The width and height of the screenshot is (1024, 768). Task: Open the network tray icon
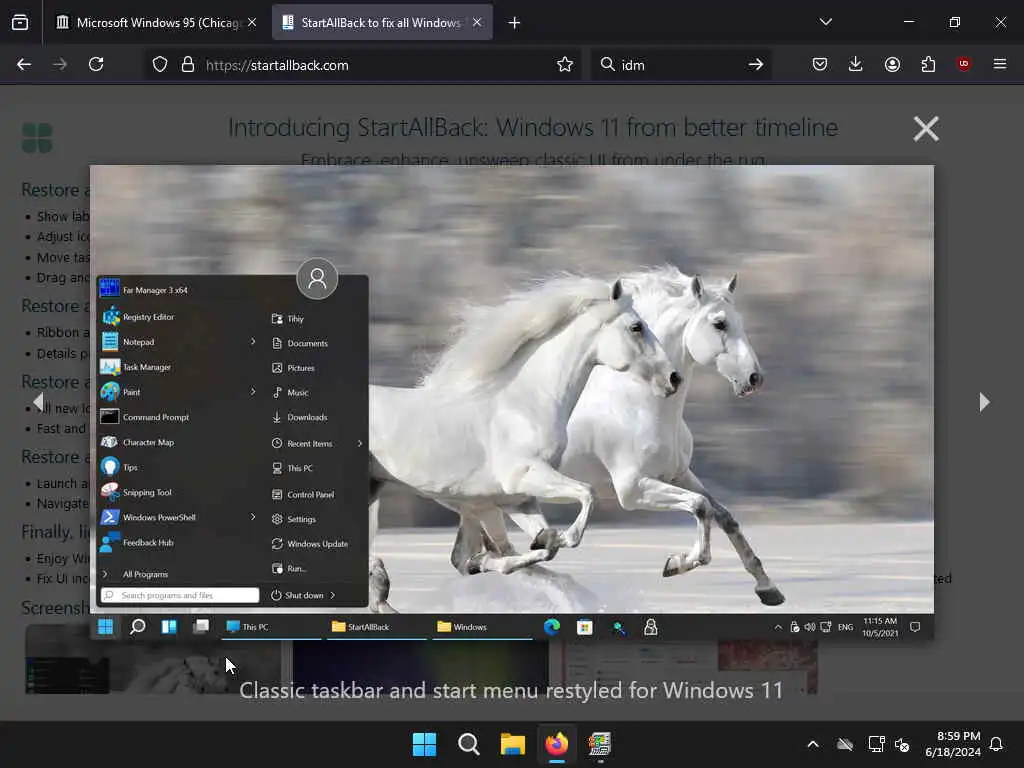876,744
